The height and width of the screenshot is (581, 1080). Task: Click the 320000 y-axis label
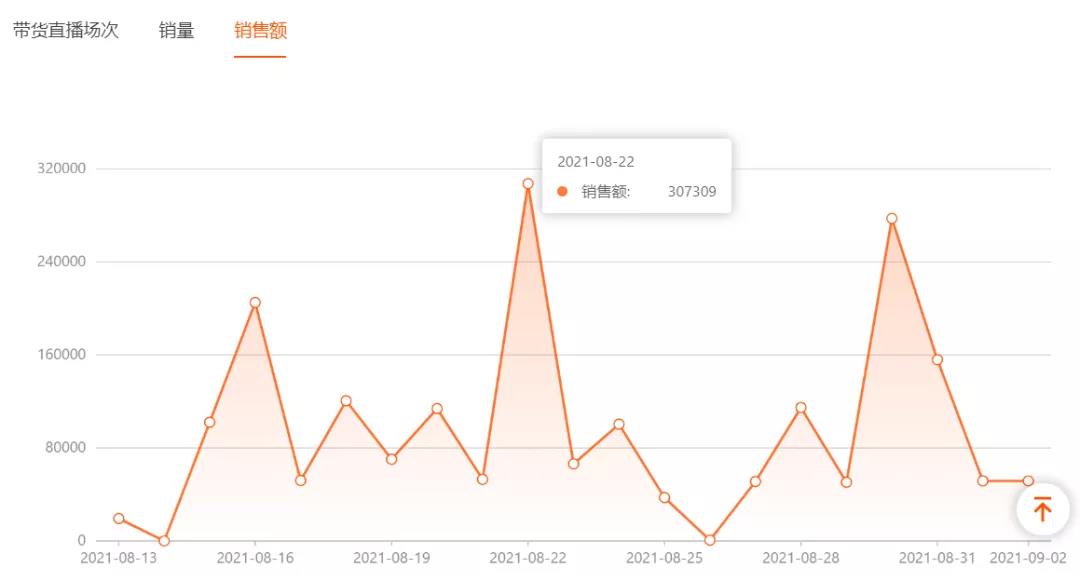63,168
